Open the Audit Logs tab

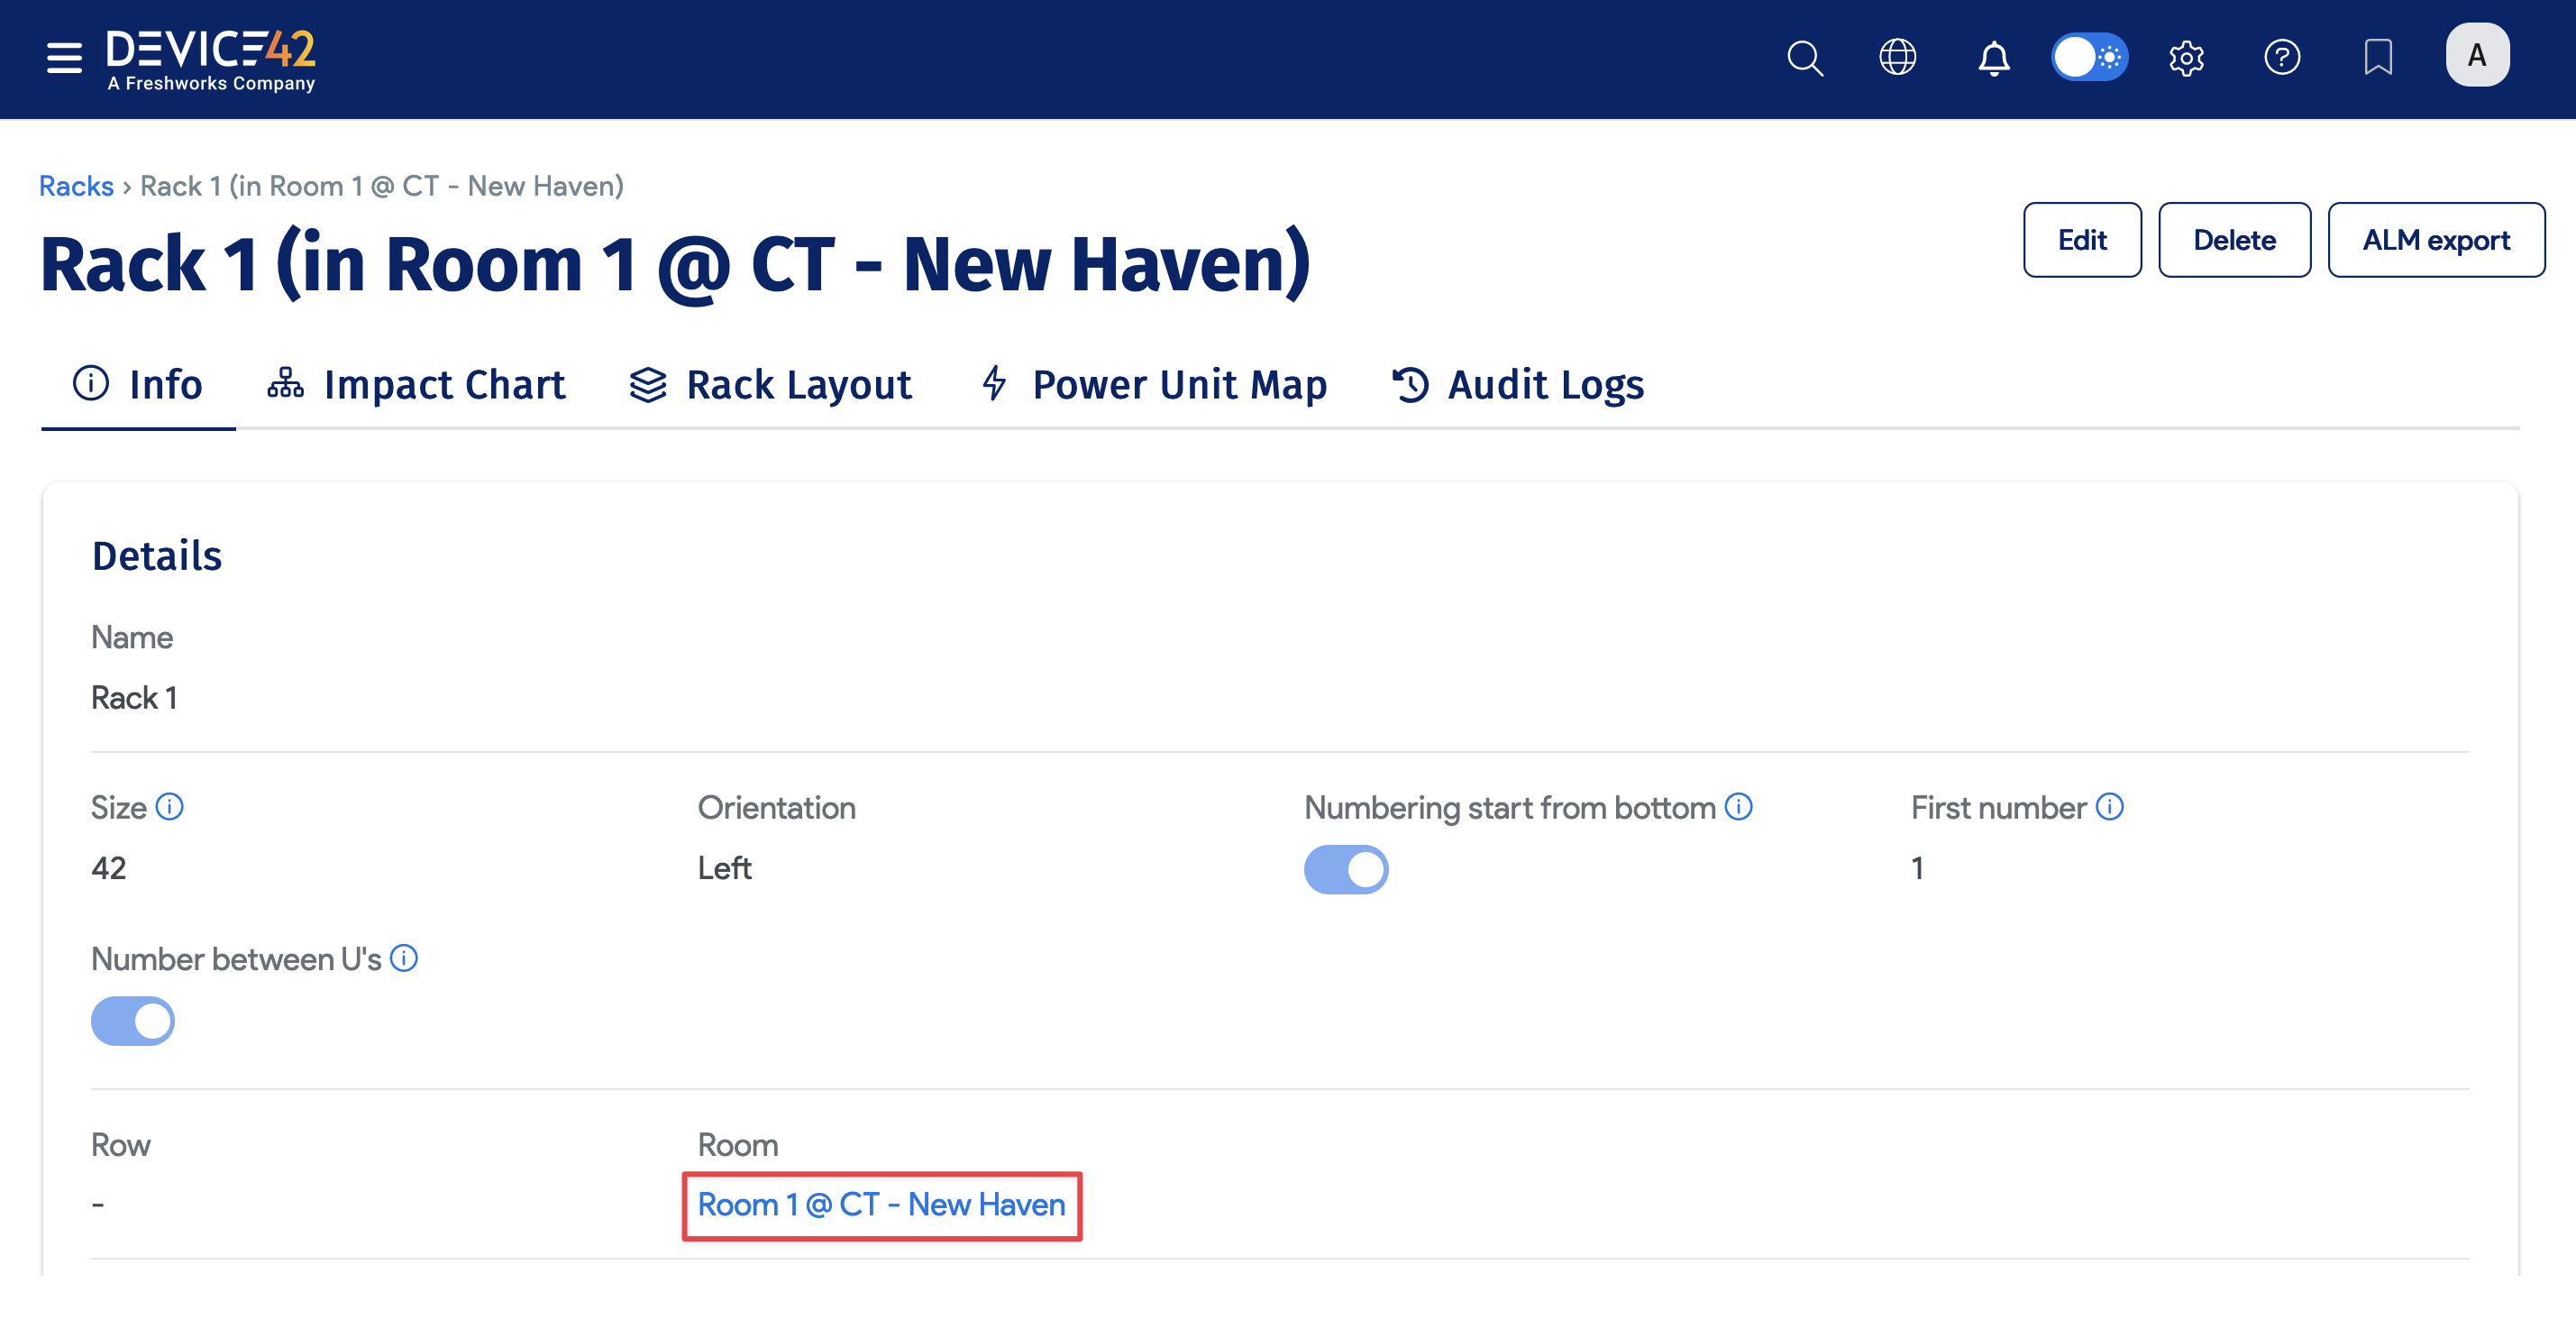(1518, 385)
